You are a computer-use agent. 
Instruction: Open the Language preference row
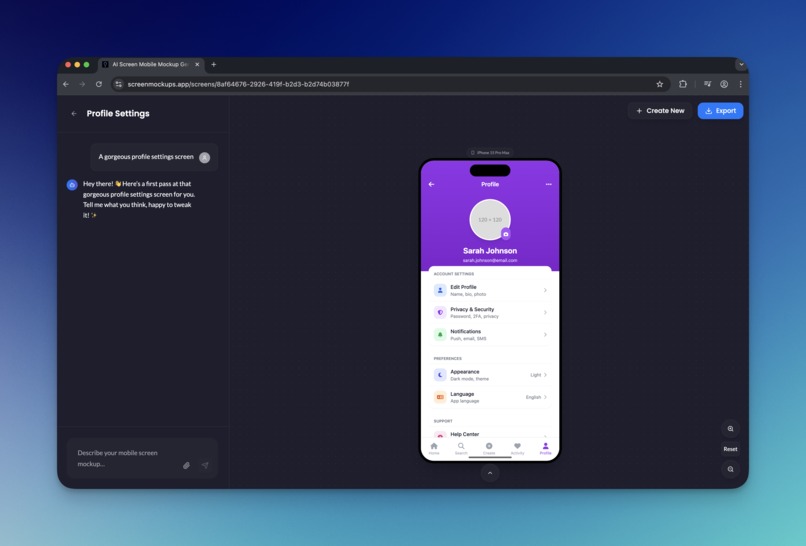tap(490, 397)
